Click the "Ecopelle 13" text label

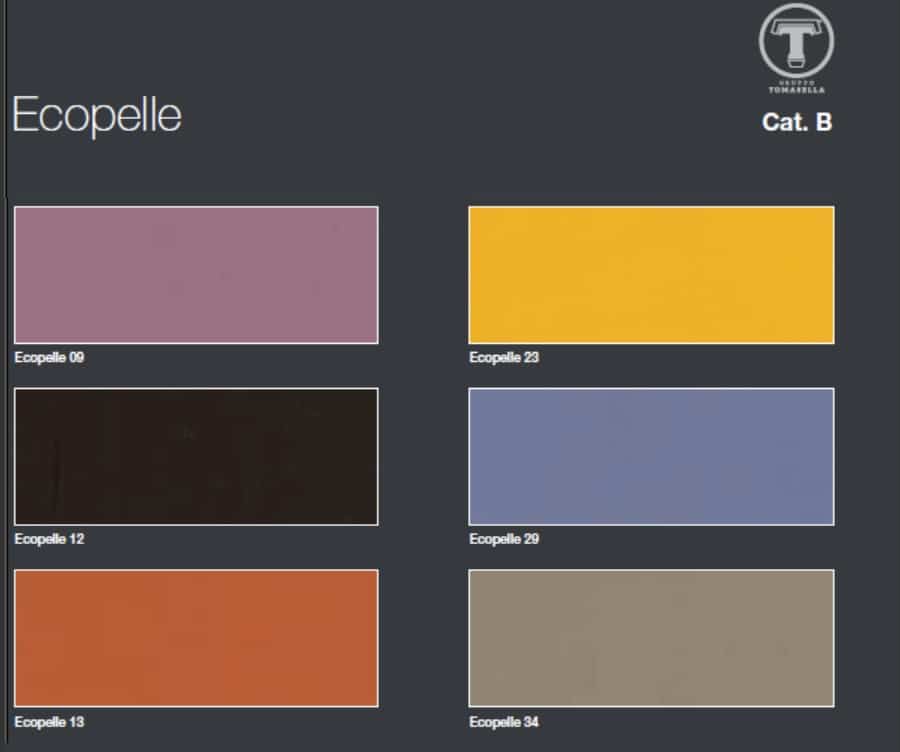pyautogui.click(x=49, y=721)
